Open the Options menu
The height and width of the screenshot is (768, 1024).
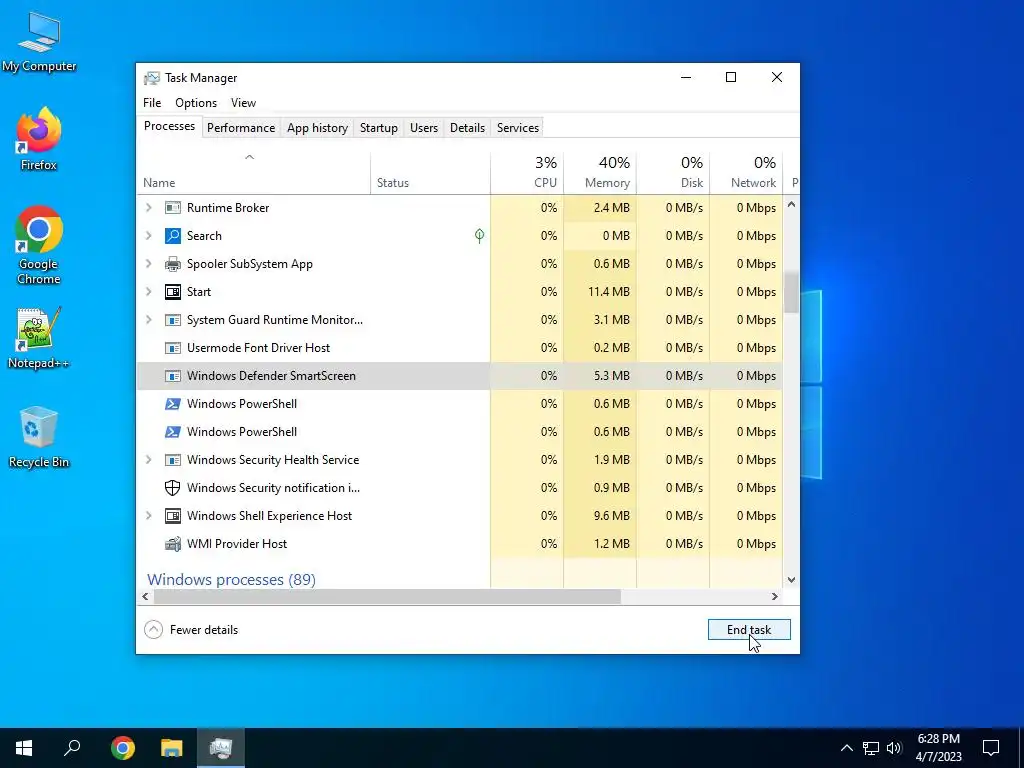[x=196, y=103]
